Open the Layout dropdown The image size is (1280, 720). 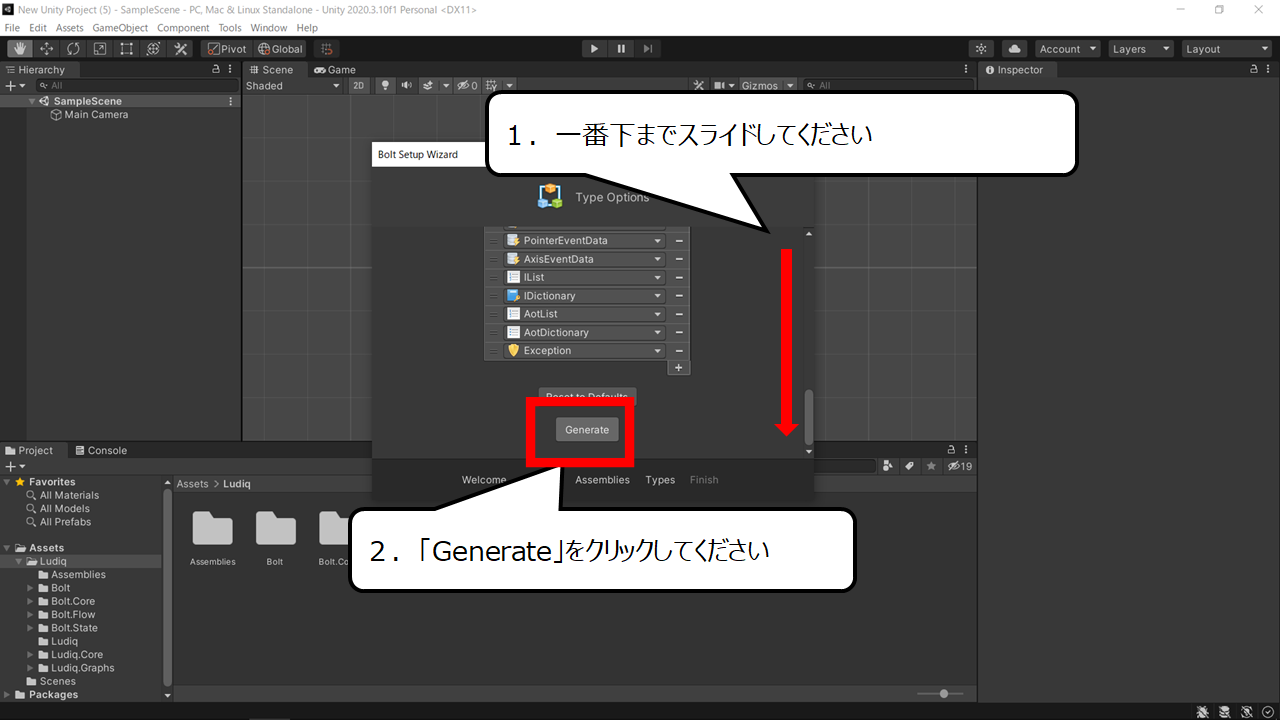point(1226,49)
